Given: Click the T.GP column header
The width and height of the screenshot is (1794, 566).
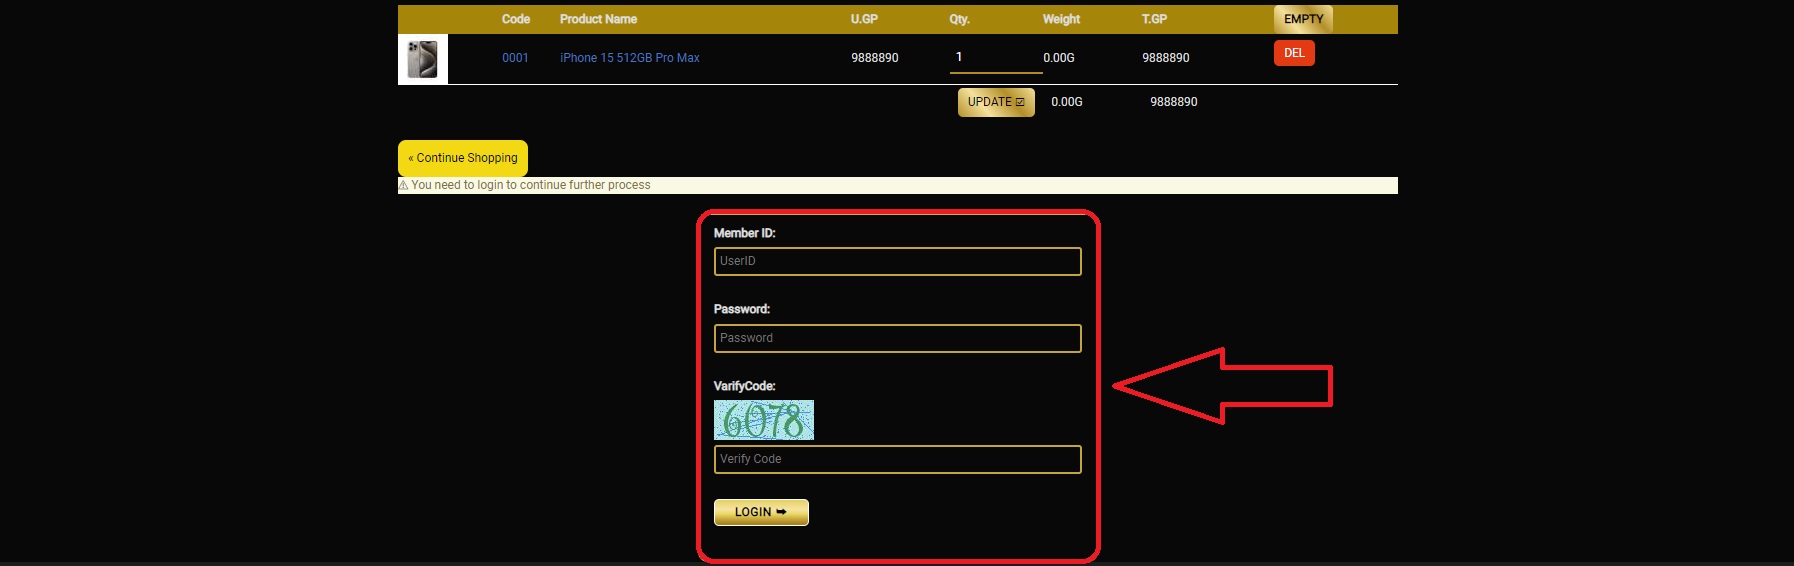Looking at the screenshot, I should pyautogui.click(x=1154, y=19).
